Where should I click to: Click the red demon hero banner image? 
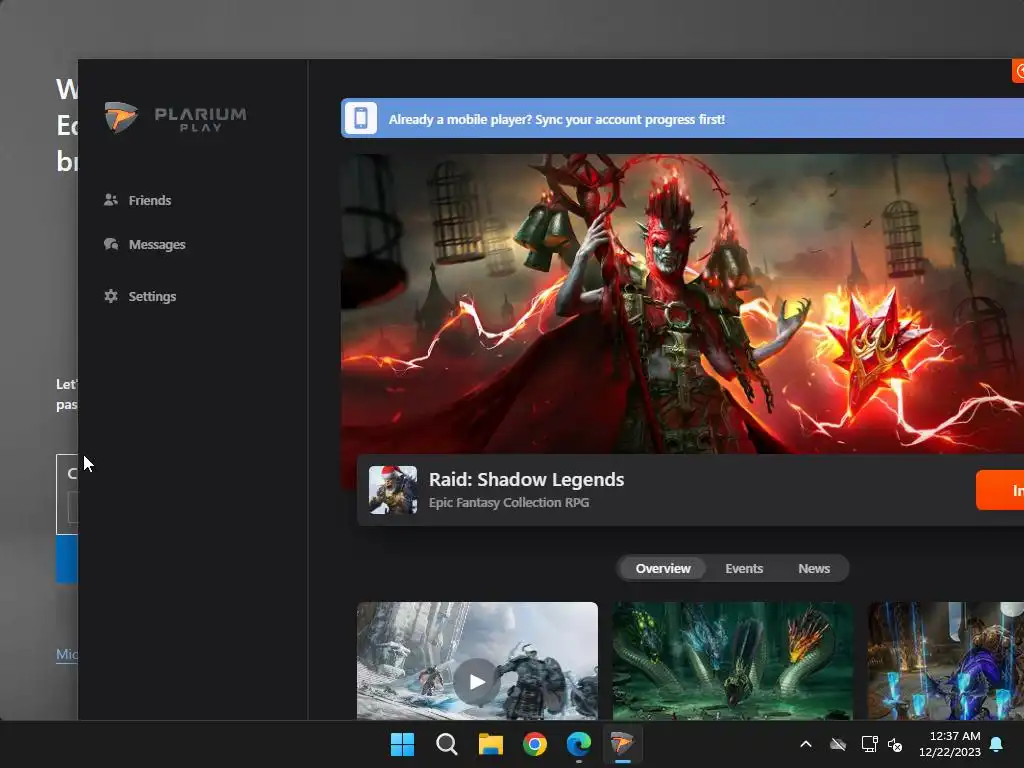click(682, 304)
